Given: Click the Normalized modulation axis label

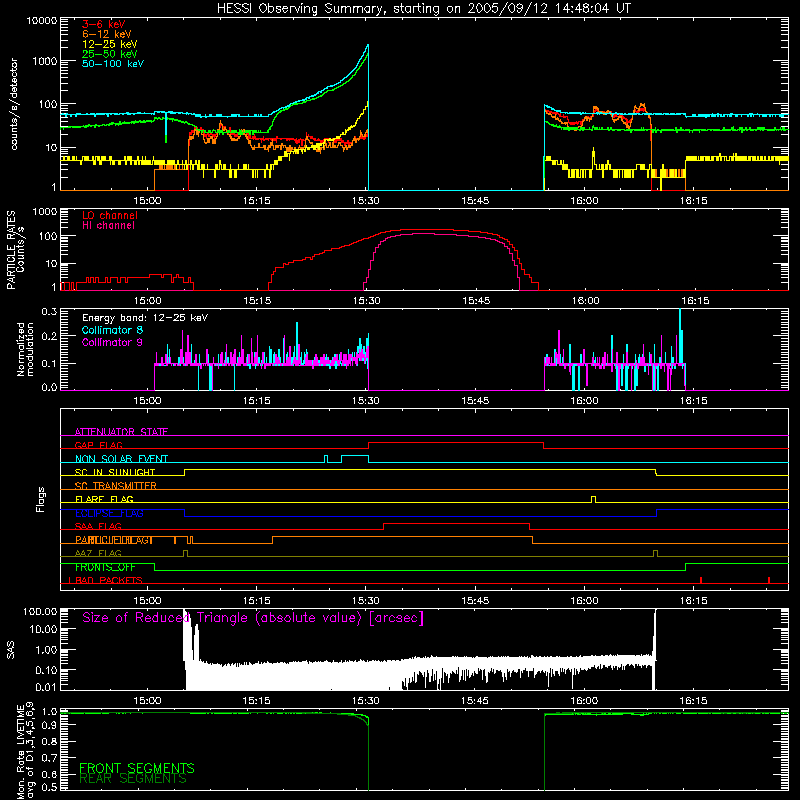Looking at the screenshot, I should click(x=25, y=349).
